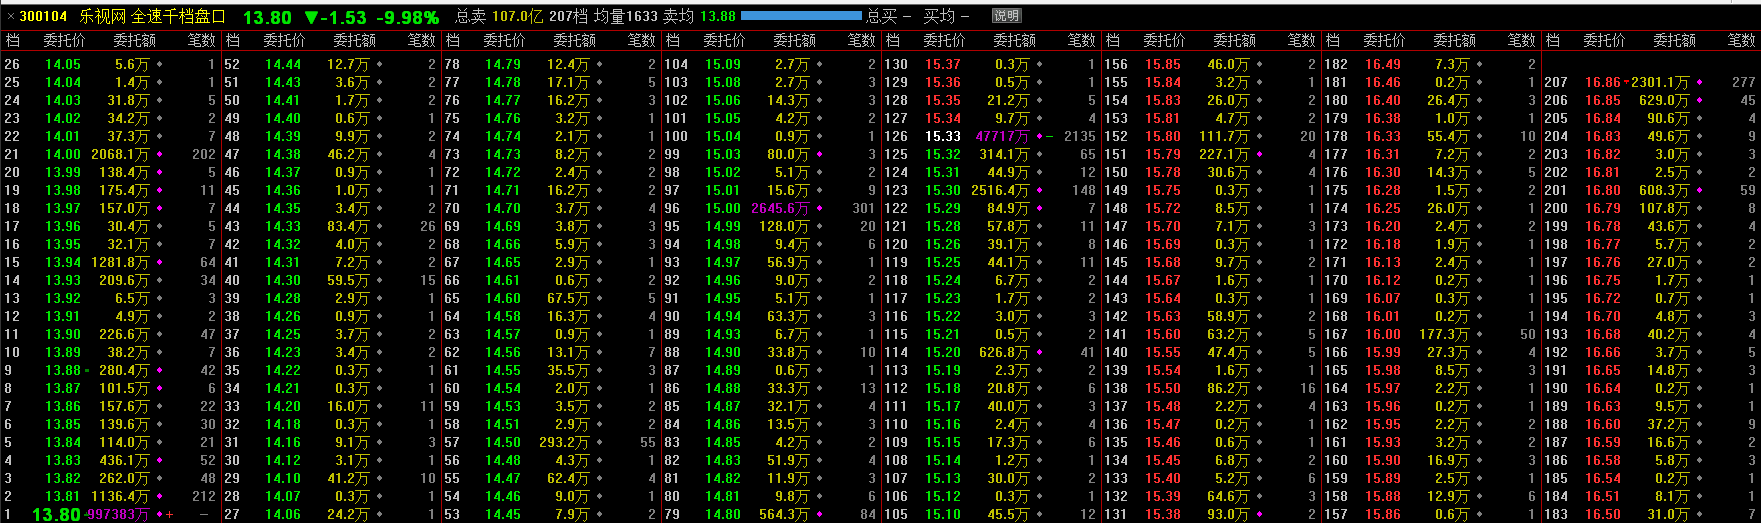Select the 227.1万 amount at 15.79
This screenshot has width=1761, height=523.
(x=1224, y=154)
